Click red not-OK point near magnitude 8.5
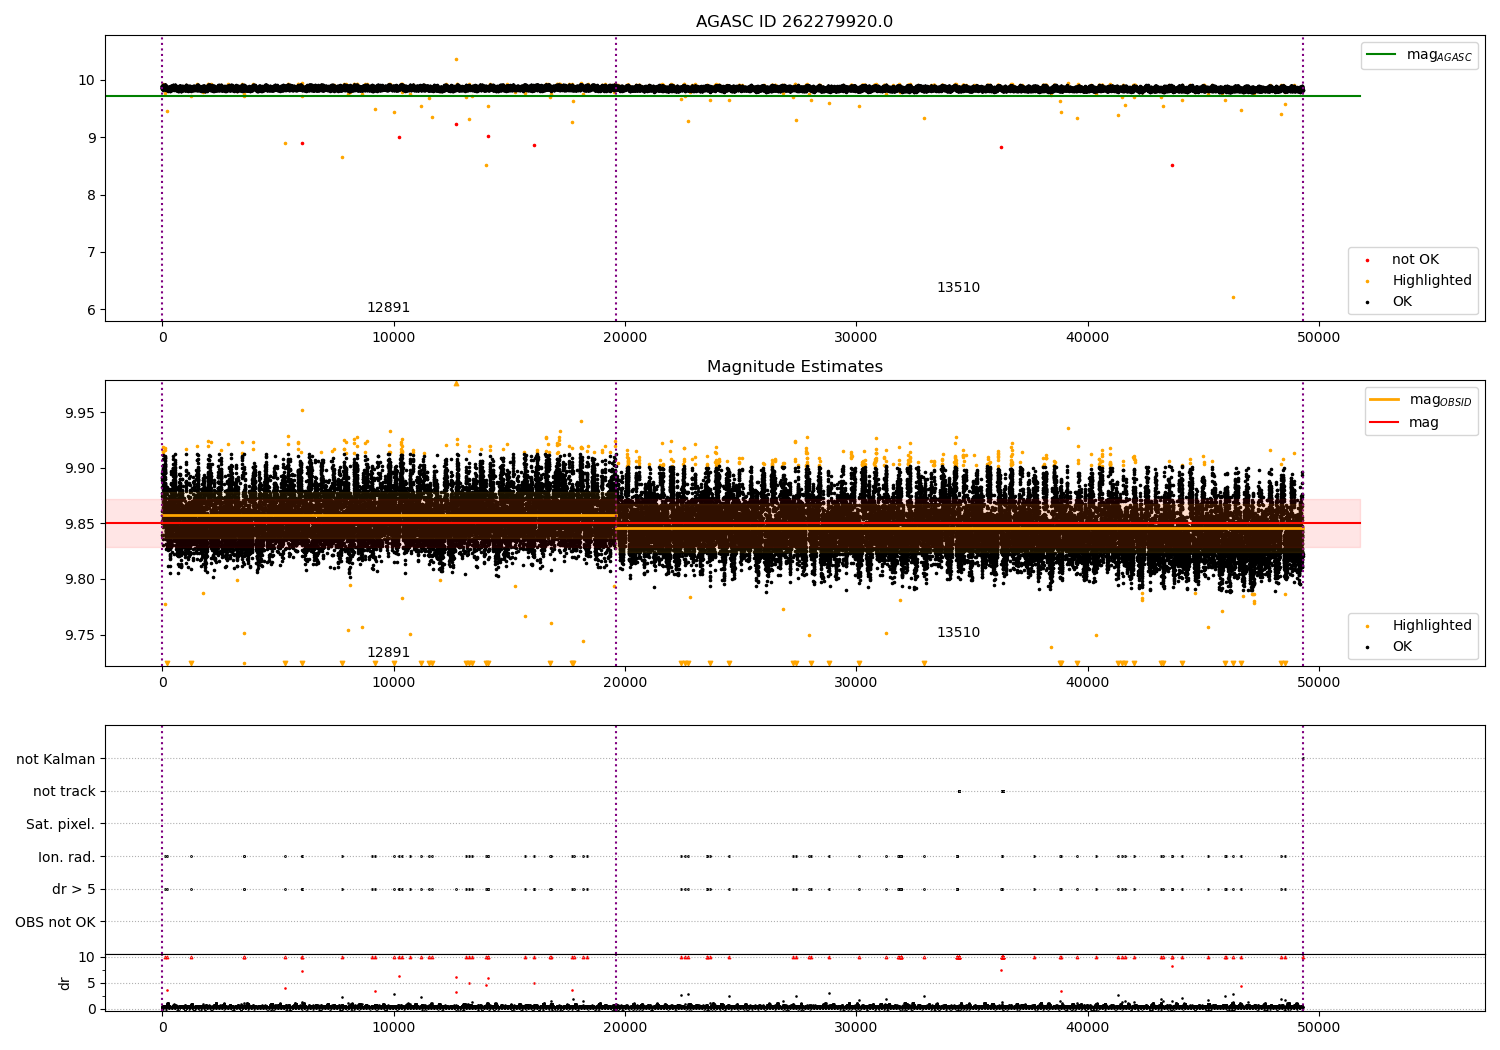Screen dimensions: 1500x1050 point(1172,165)
